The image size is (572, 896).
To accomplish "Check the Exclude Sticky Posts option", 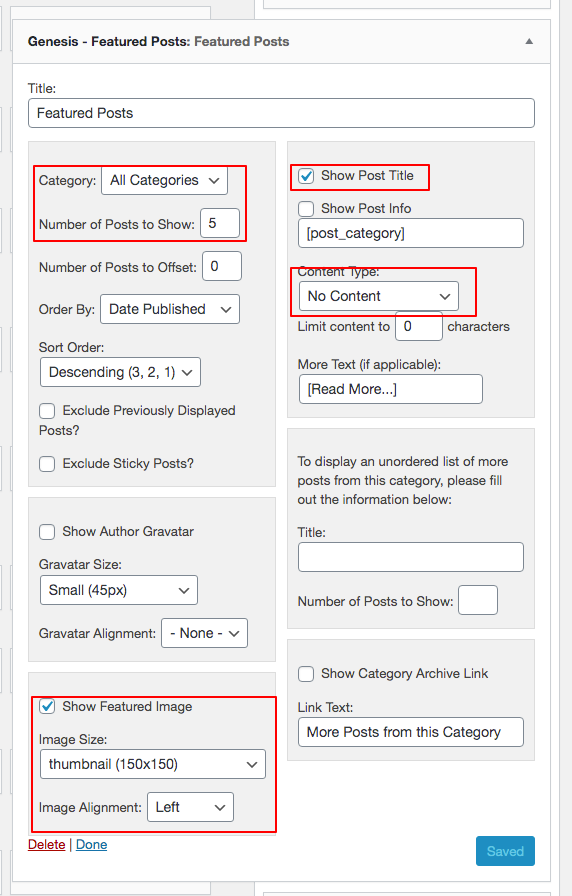I will (x=47, y=463).
